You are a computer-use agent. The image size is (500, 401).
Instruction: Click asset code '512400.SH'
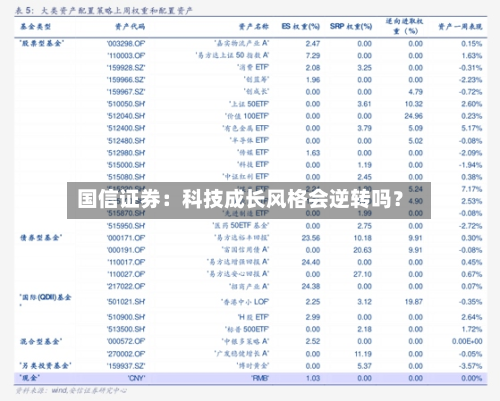tap(126, 128)
